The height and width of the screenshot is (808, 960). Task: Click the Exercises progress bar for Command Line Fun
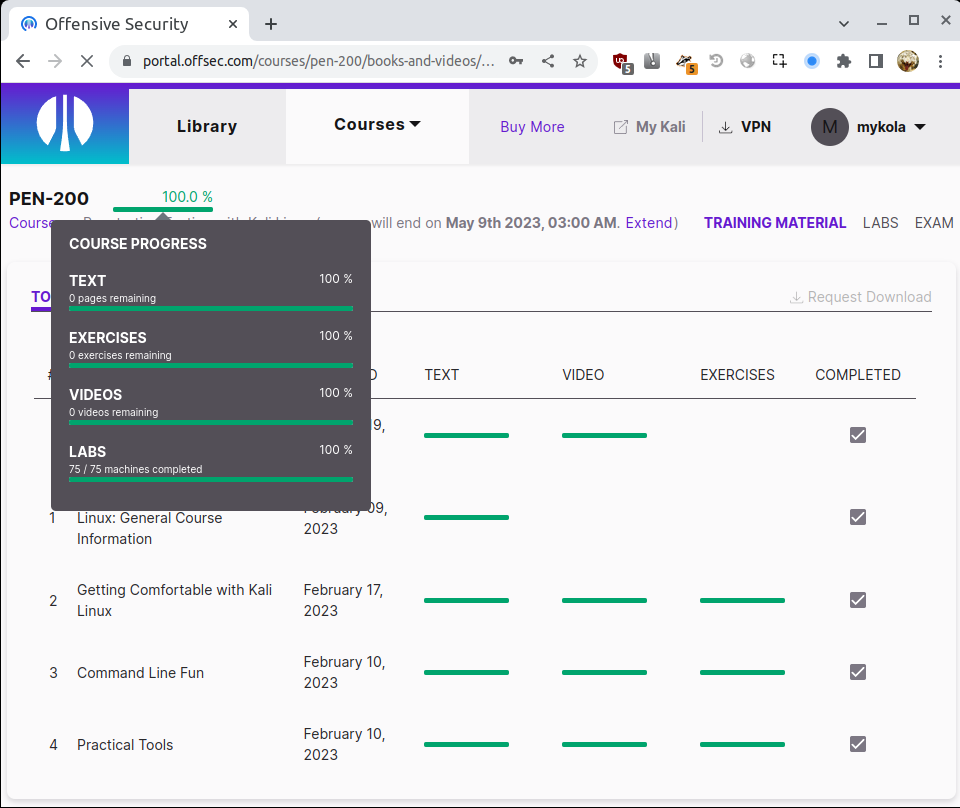coord(742,672)
